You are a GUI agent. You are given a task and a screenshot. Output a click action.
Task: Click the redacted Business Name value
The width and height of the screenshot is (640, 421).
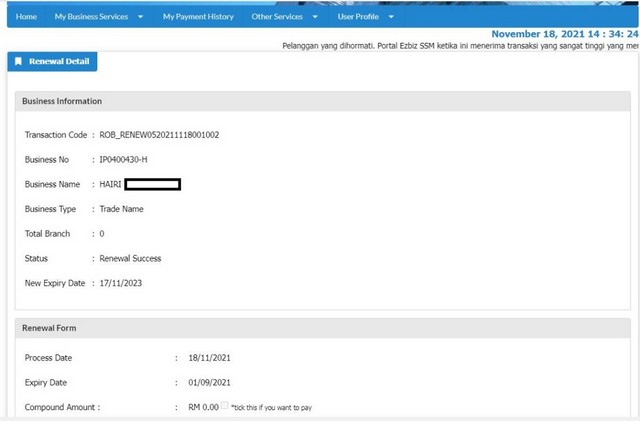click(x=152, y=184)
